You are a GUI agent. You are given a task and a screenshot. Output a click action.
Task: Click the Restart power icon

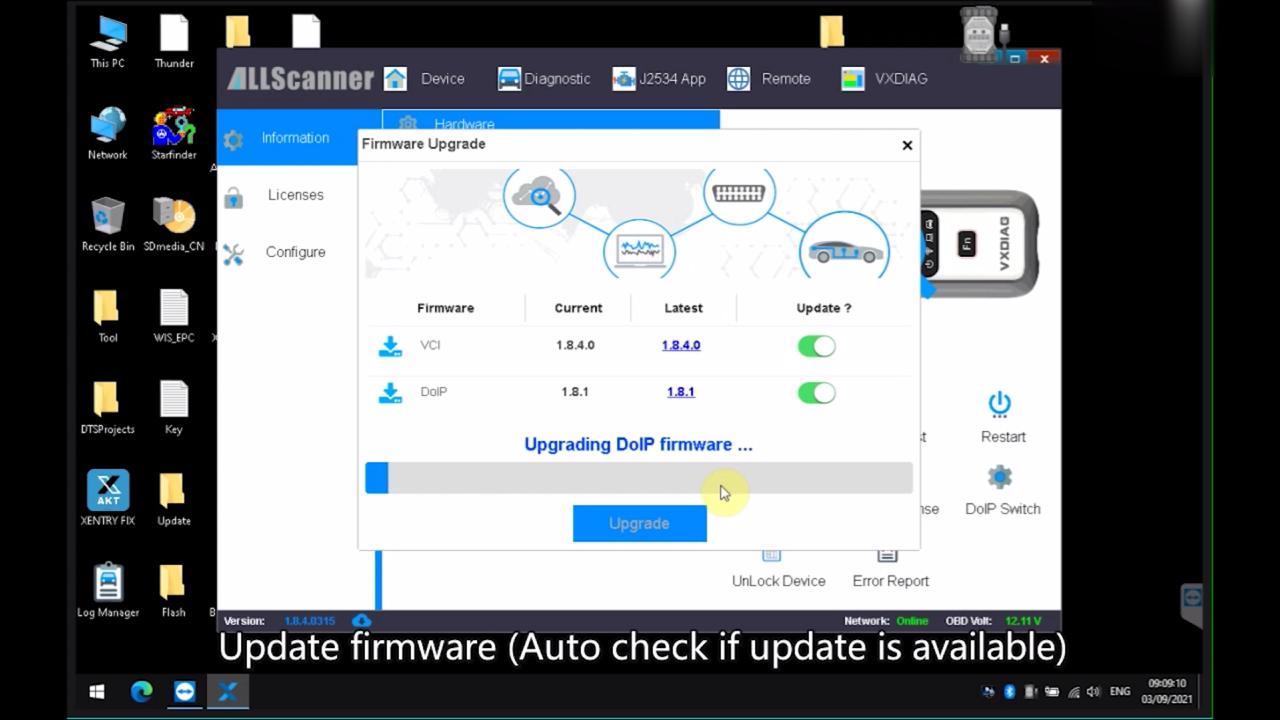click(1000, 404)
